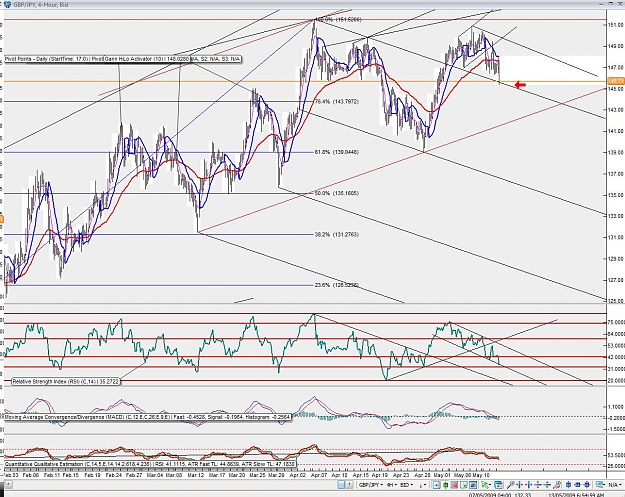Viewport: 625px width, 497px height.
Task: Click the 75.0000 RSI scale label
Action: pos(616,322)
